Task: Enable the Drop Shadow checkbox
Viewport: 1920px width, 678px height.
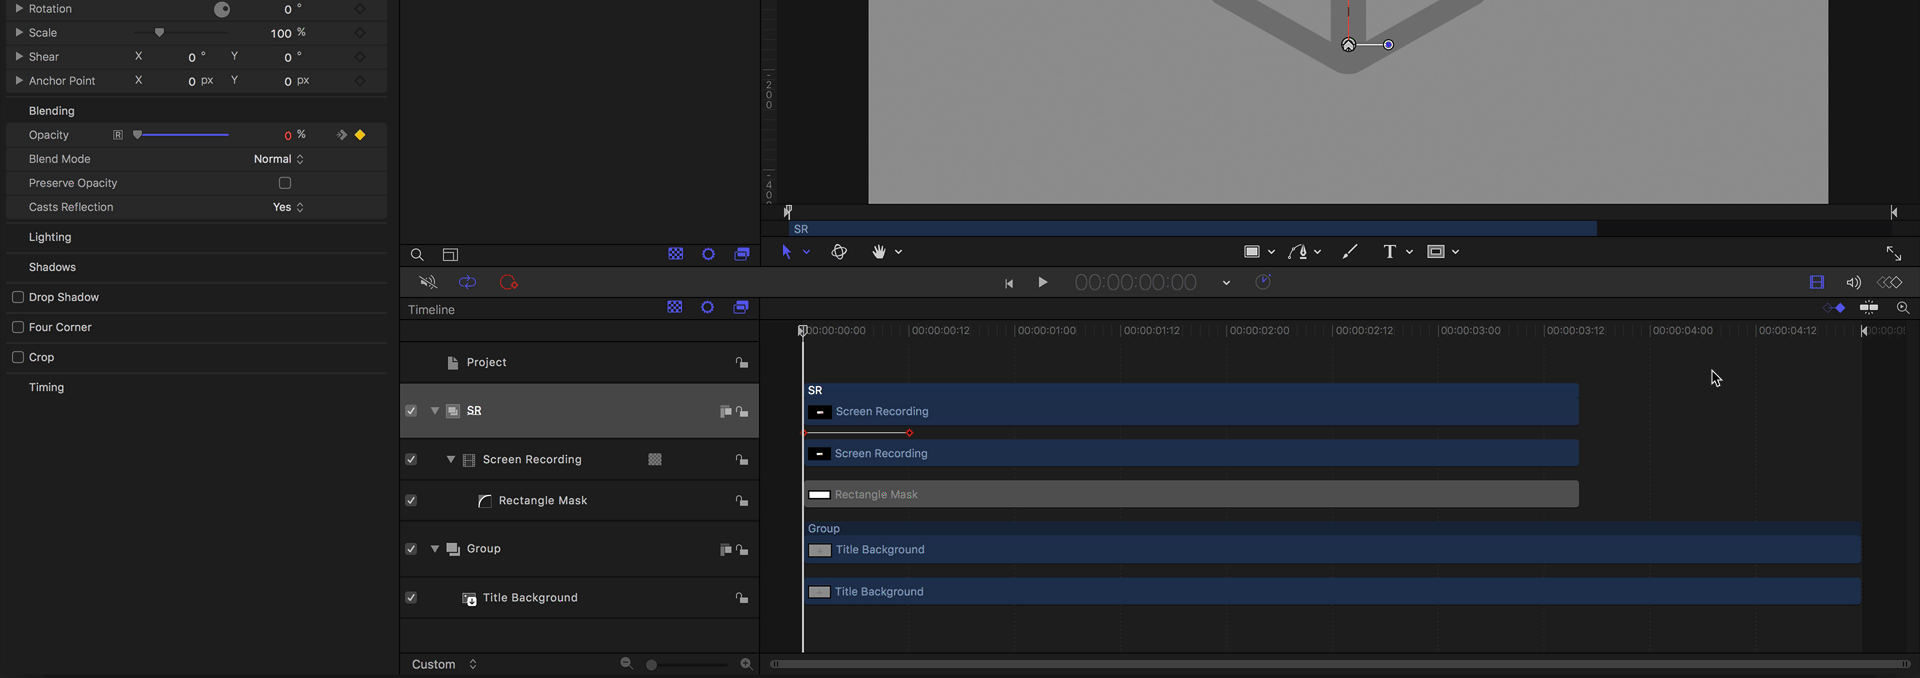Action: coord(18,297)
